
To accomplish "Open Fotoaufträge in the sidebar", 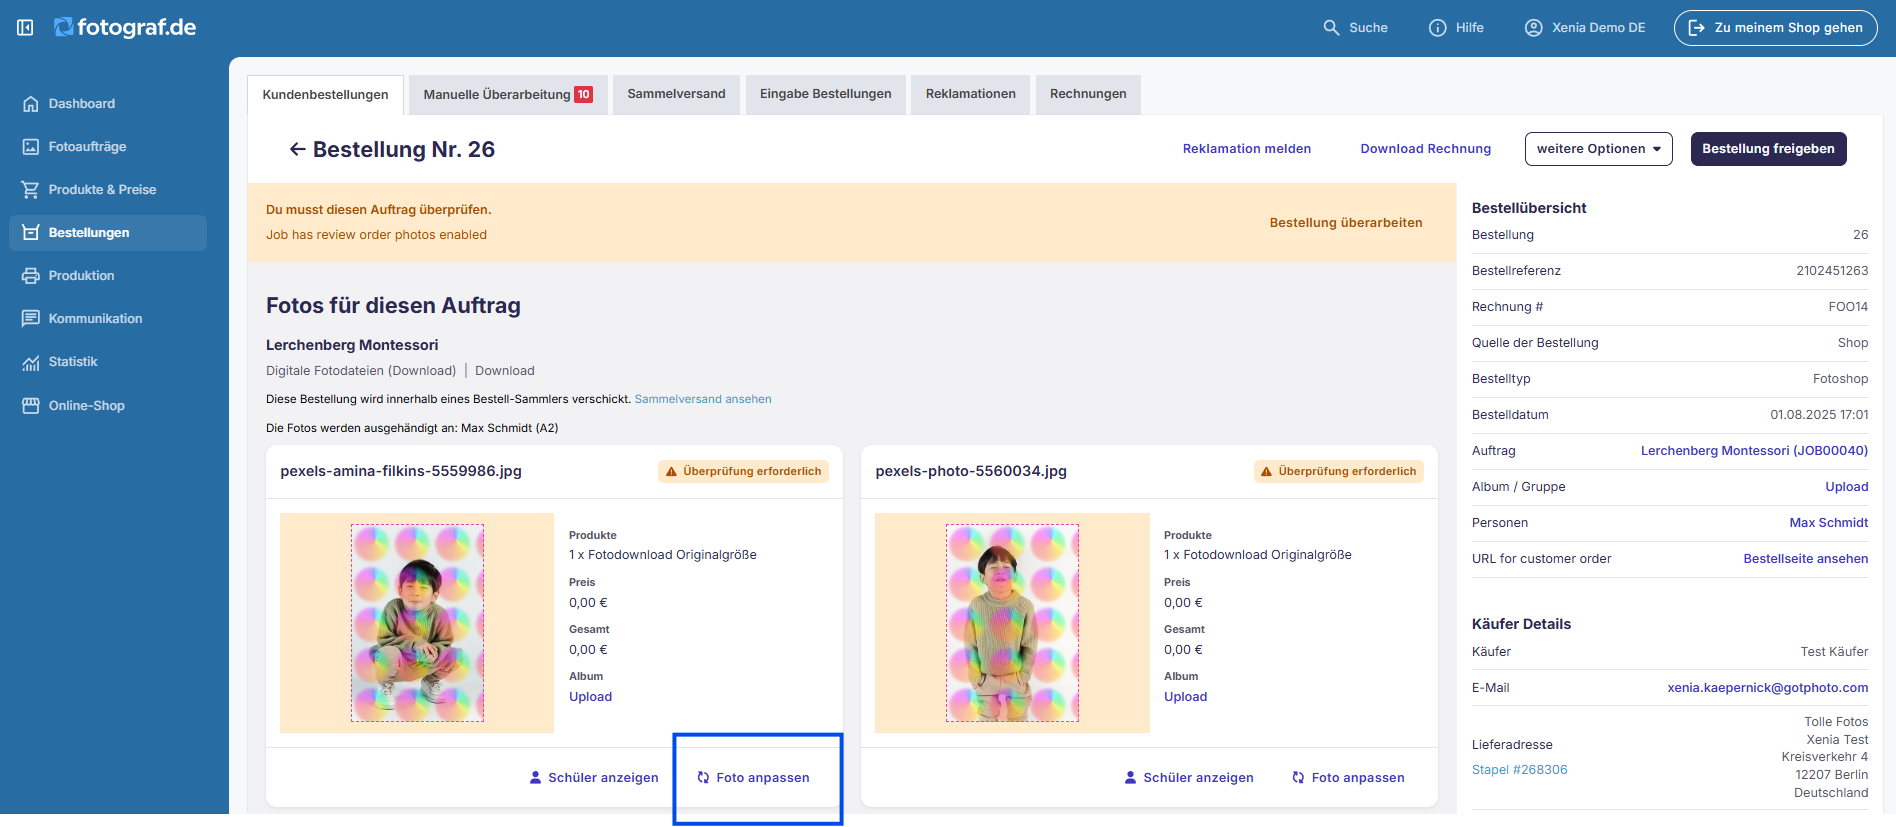I will click(87, 146).
